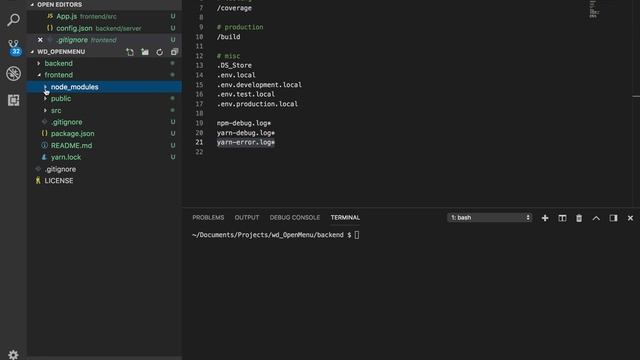Collapse all folders in explorer
This screenshot has height=360, width=640.
click(174, 52)
